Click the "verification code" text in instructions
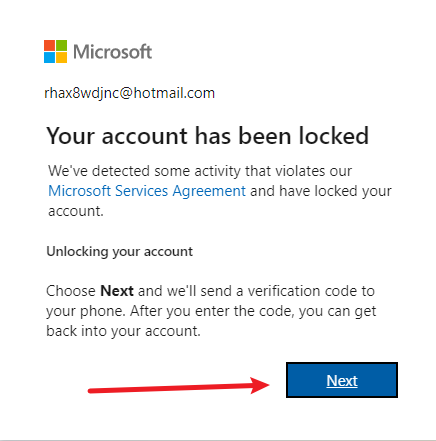Image resolution: width=436 pixels, height=441 pixels. coord(301,291)
